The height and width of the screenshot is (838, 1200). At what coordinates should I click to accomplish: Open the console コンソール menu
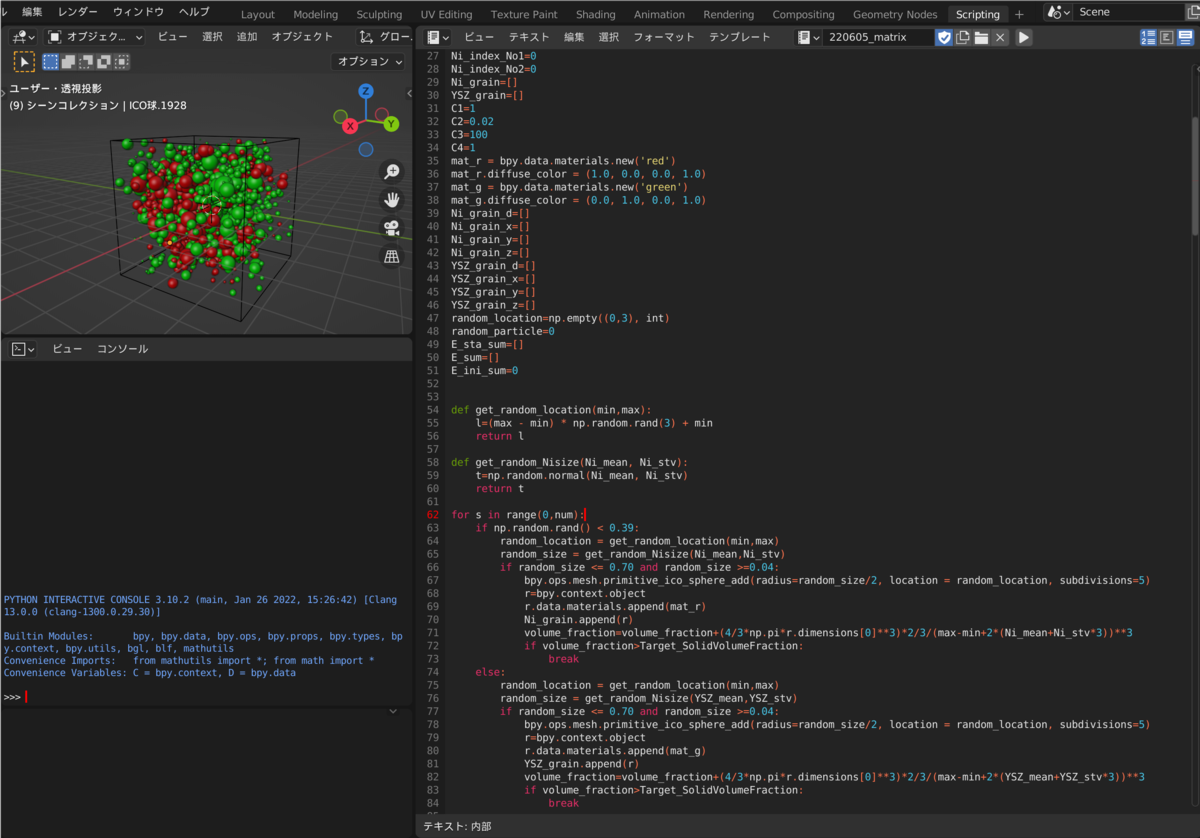(x=122, y=349)
